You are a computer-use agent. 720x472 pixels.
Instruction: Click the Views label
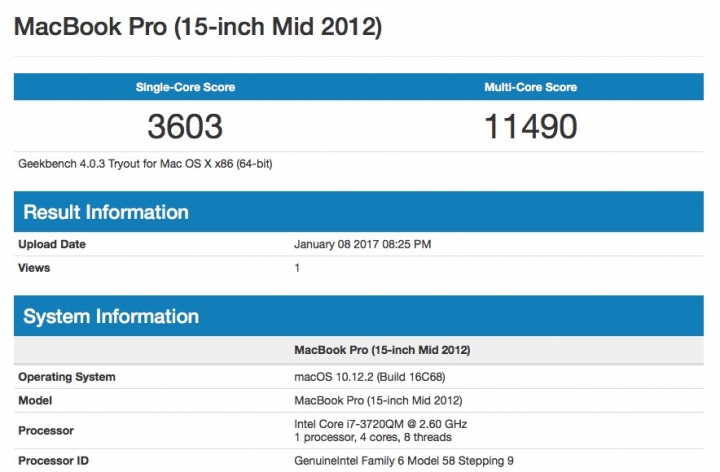[x=34, y=268]
